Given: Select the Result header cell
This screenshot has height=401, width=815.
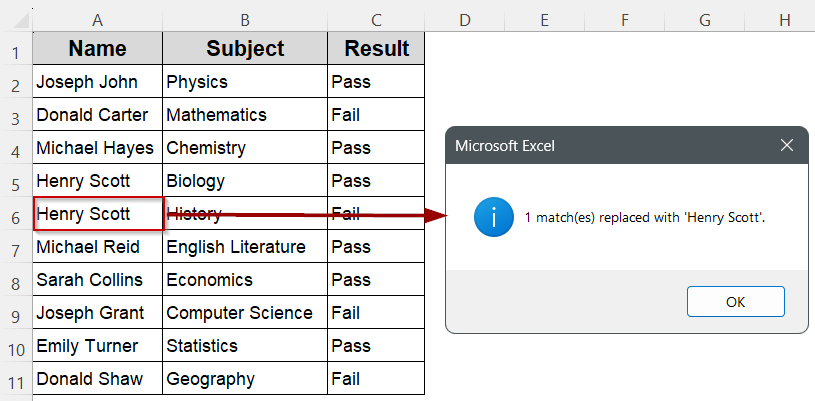Looking at the screenshot, I should tap(376, 49).
